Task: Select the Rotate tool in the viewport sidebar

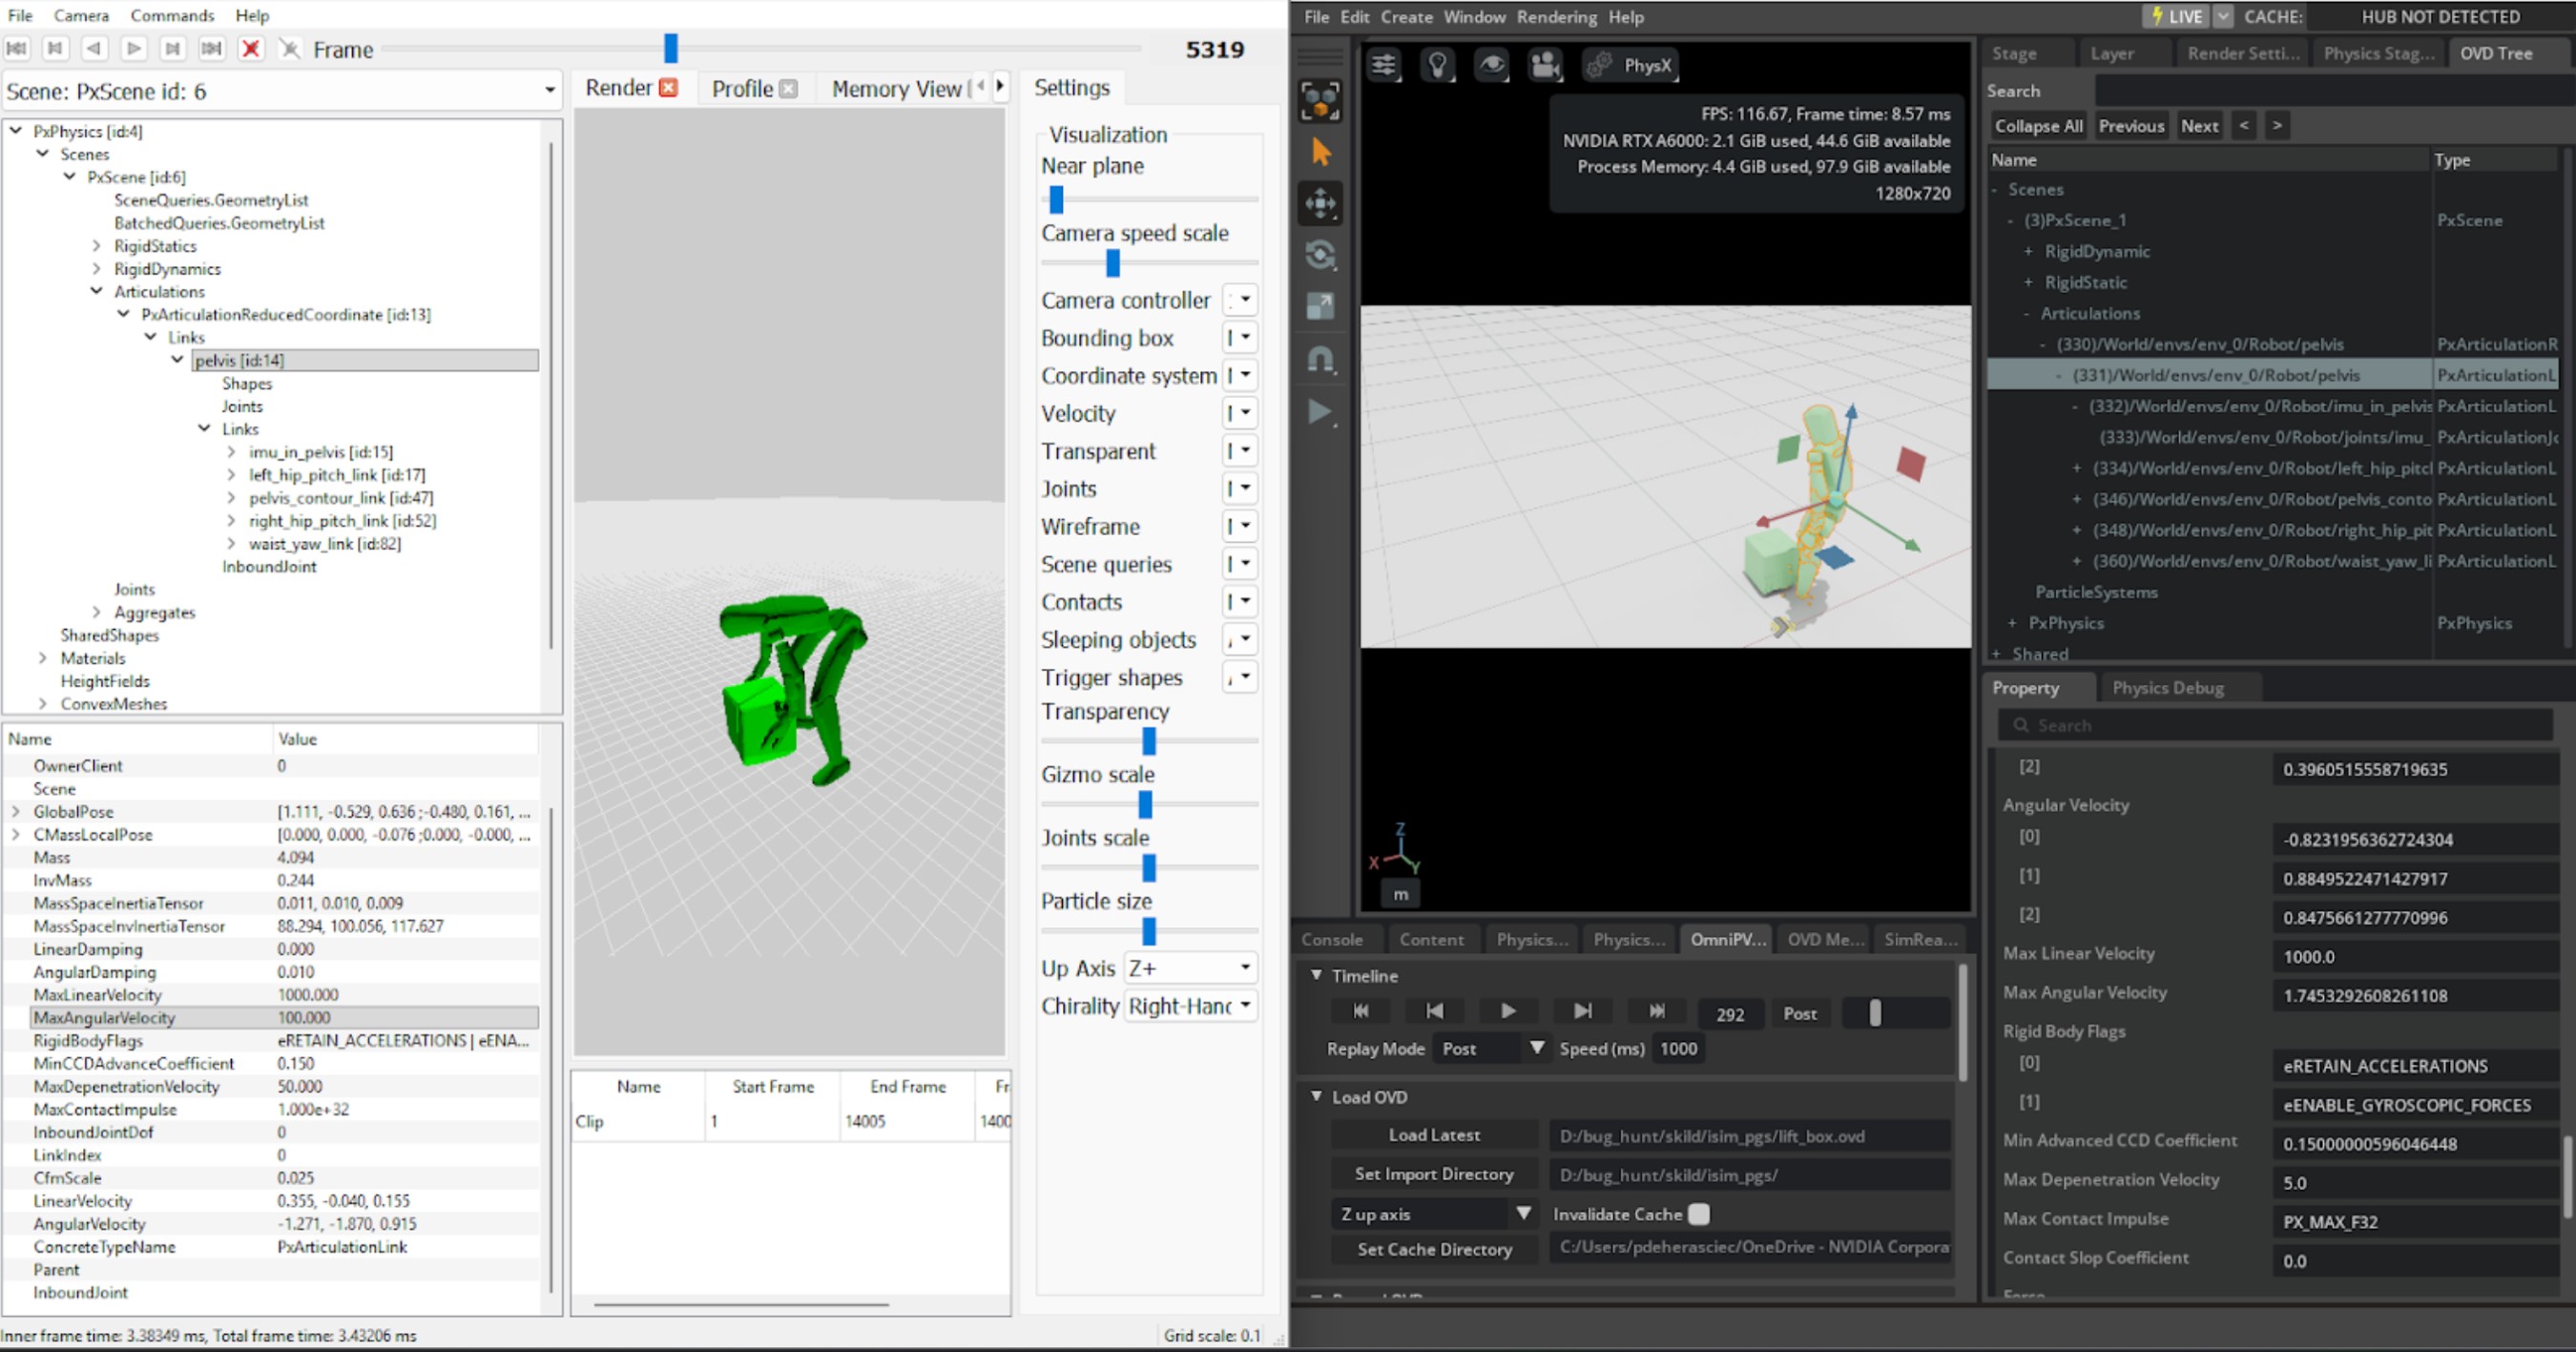Action: (1320, 255)
